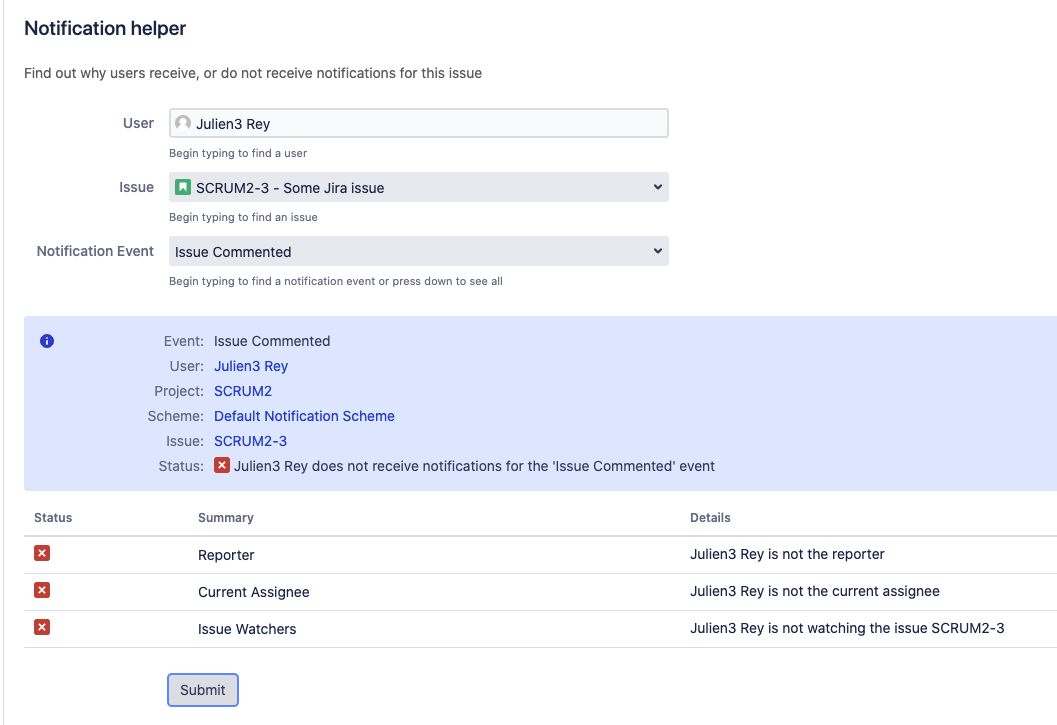Image resolution: width=1057 pixels, height=725 pixels.
Task: Click the Status column header
Action: pos(53,518)
